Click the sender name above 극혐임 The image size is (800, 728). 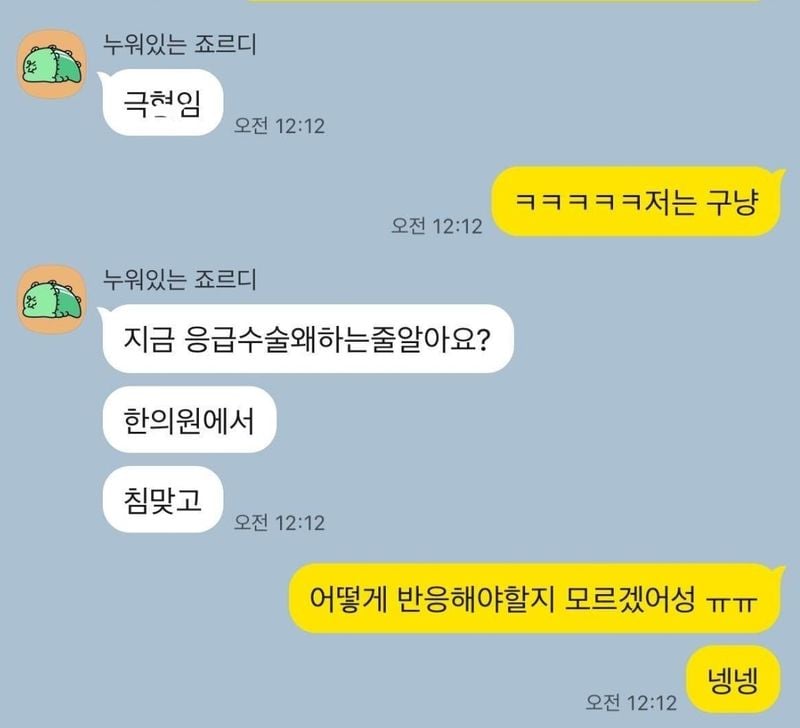(x=179, y=44)
